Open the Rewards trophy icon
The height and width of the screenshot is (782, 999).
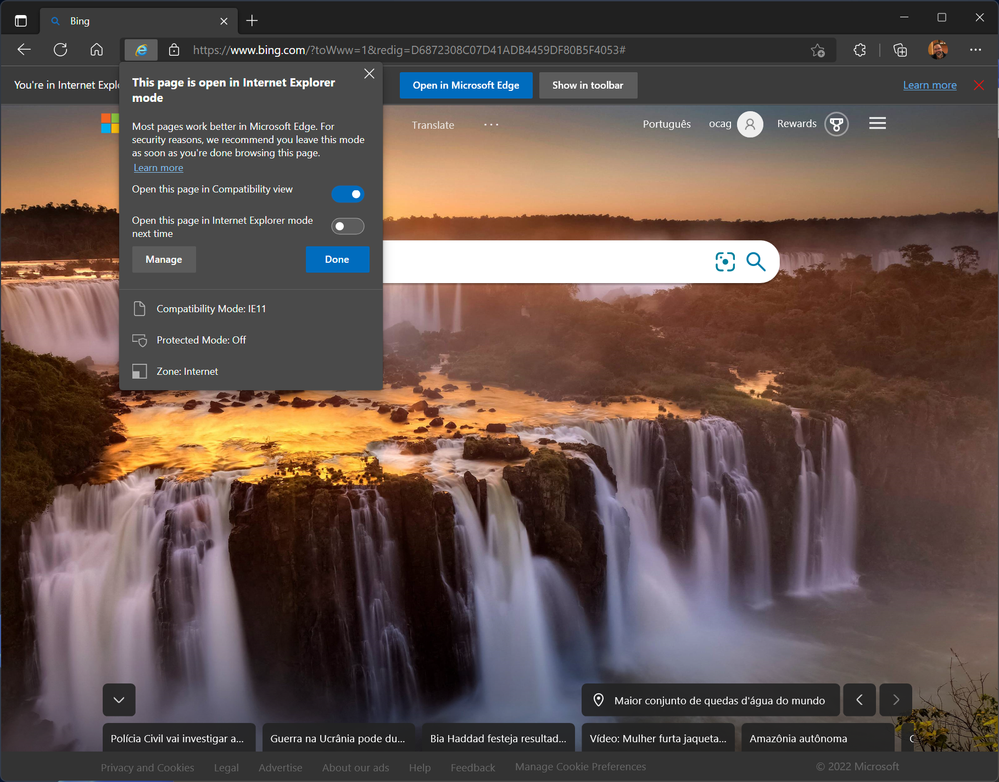tap(837, 124)
